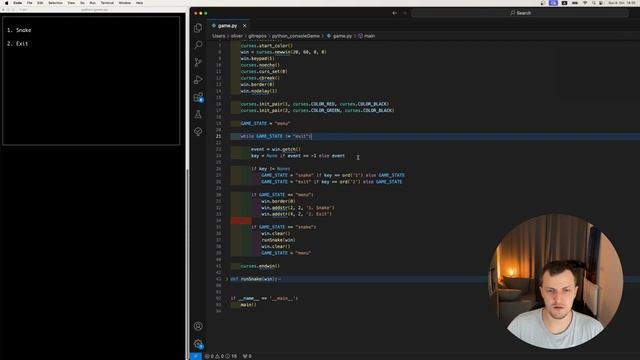Viewport: 640px width, 360px height.
Task: Open the Source Control view
Action: [198, 62]
